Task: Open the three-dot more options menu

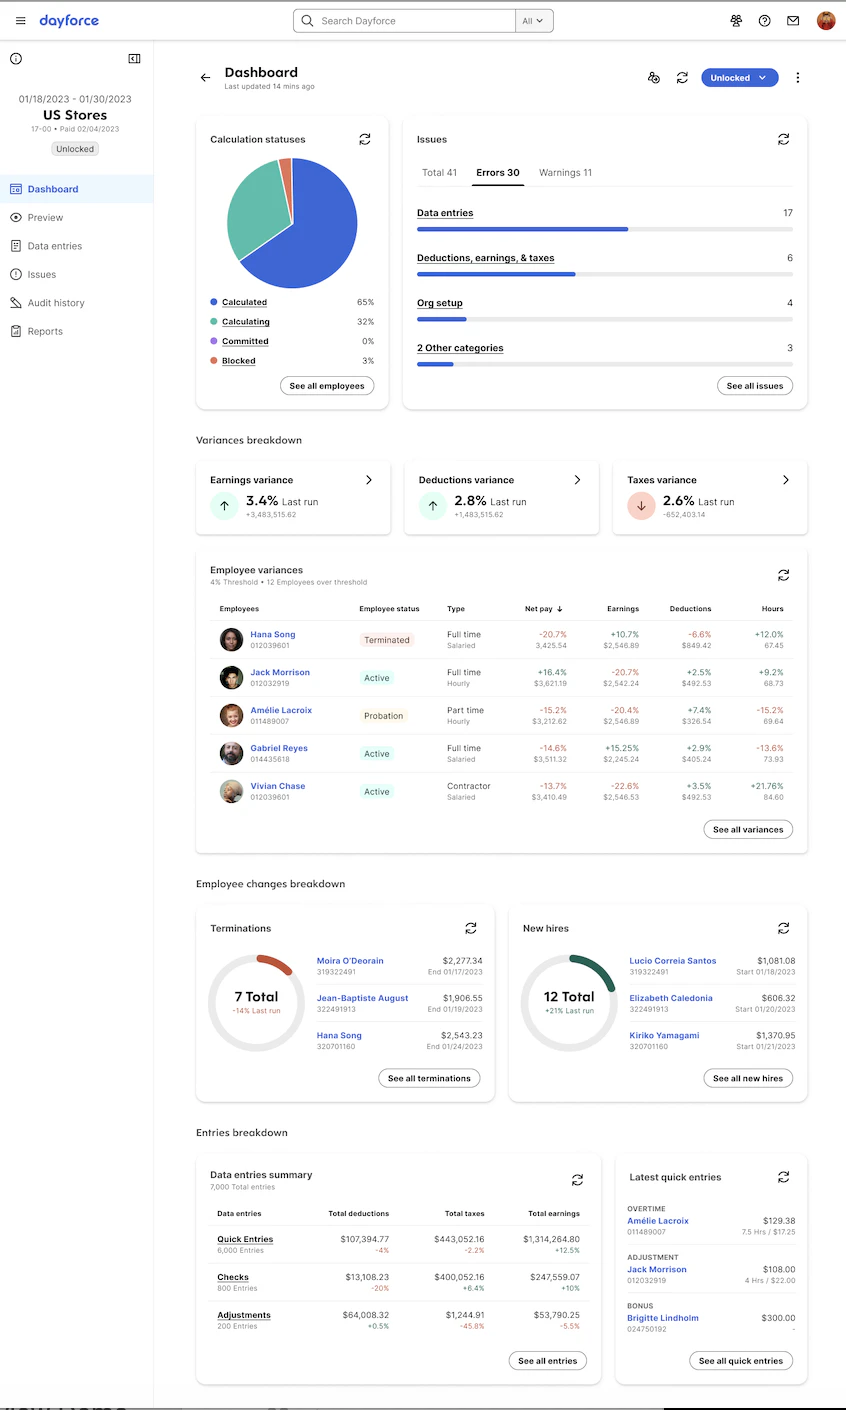Action: [797, 78]
